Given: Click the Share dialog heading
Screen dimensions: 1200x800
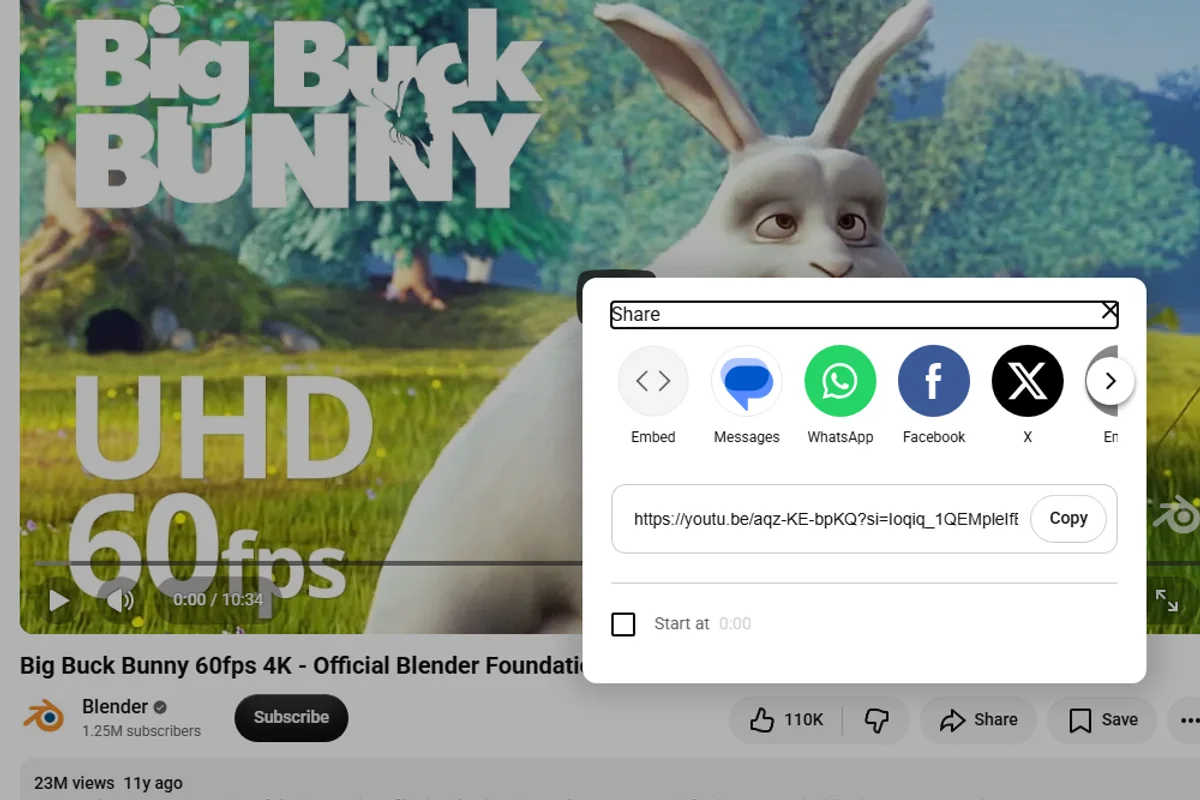Looking at the screenshot, I should (x=636, y=314).
